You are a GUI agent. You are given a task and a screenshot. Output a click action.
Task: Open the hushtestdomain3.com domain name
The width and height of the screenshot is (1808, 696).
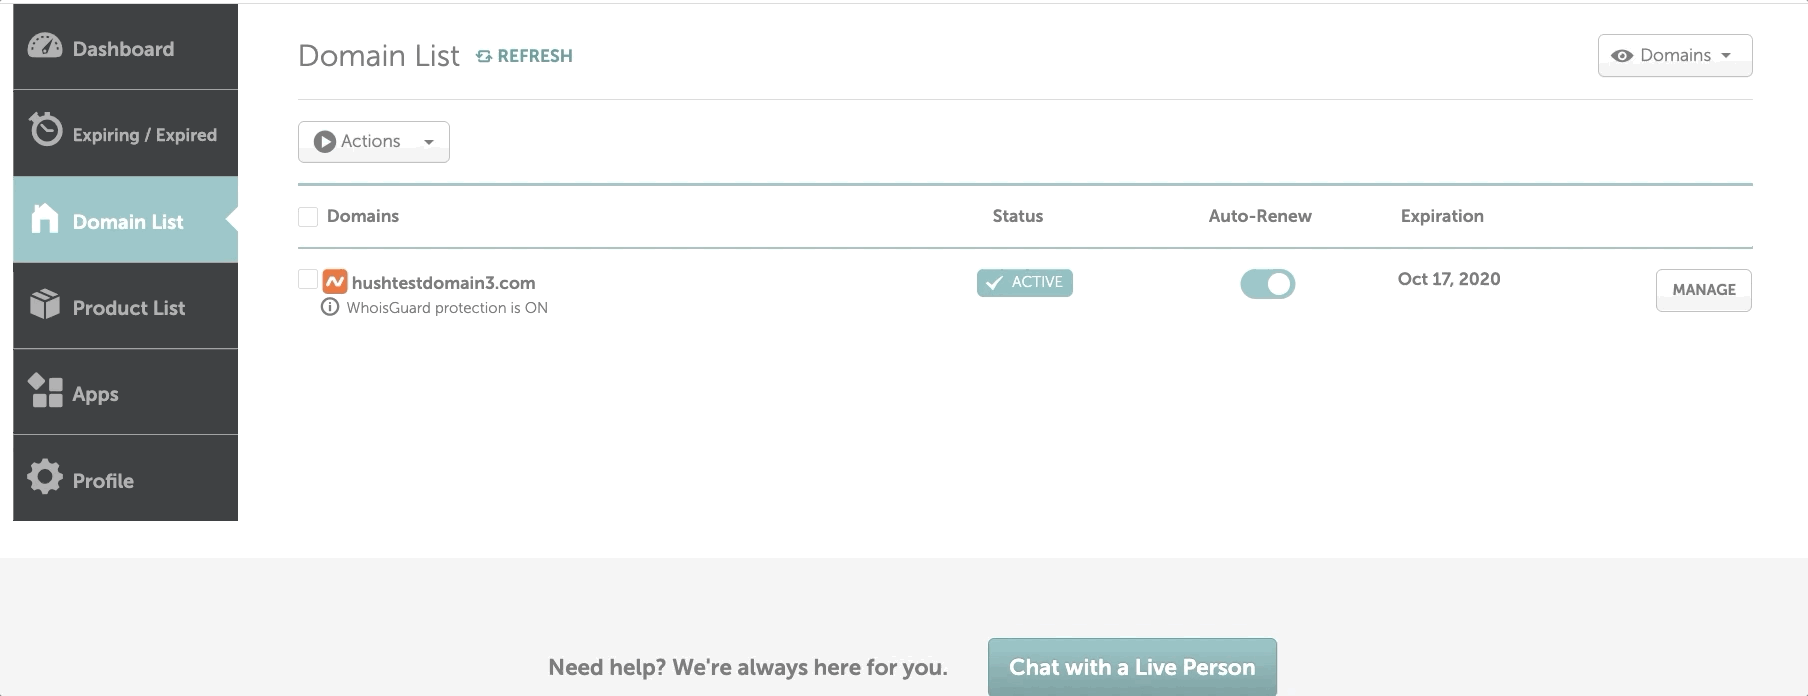443,283
